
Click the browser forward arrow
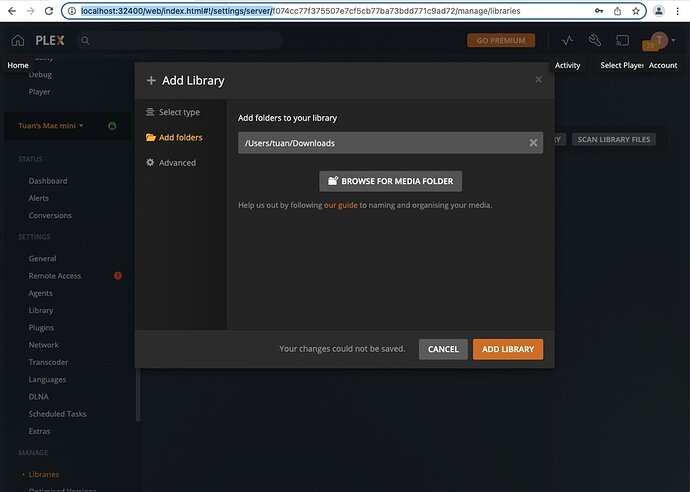[x=30, y=11]
